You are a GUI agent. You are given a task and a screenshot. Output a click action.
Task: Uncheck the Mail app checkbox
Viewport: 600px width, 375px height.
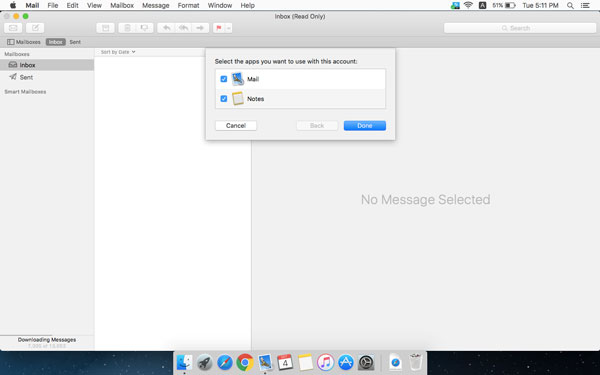click(224, 79)
